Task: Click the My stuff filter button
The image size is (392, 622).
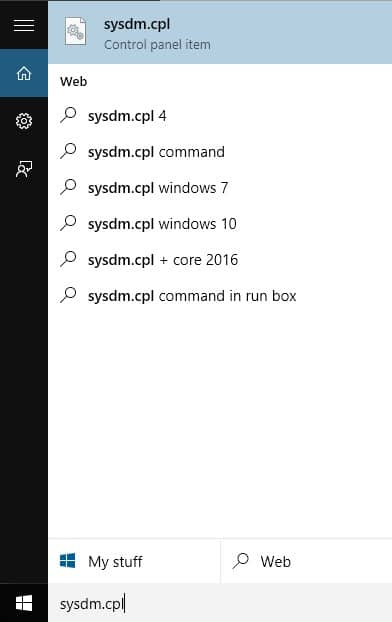Action: pos(134,561)
